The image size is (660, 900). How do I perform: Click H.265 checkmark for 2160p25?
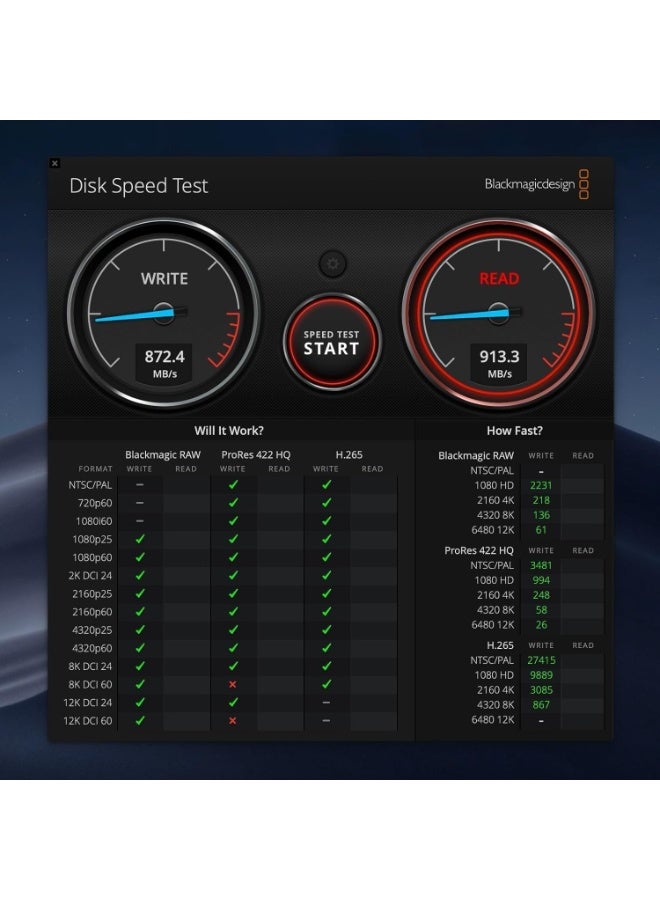point(326,593)
